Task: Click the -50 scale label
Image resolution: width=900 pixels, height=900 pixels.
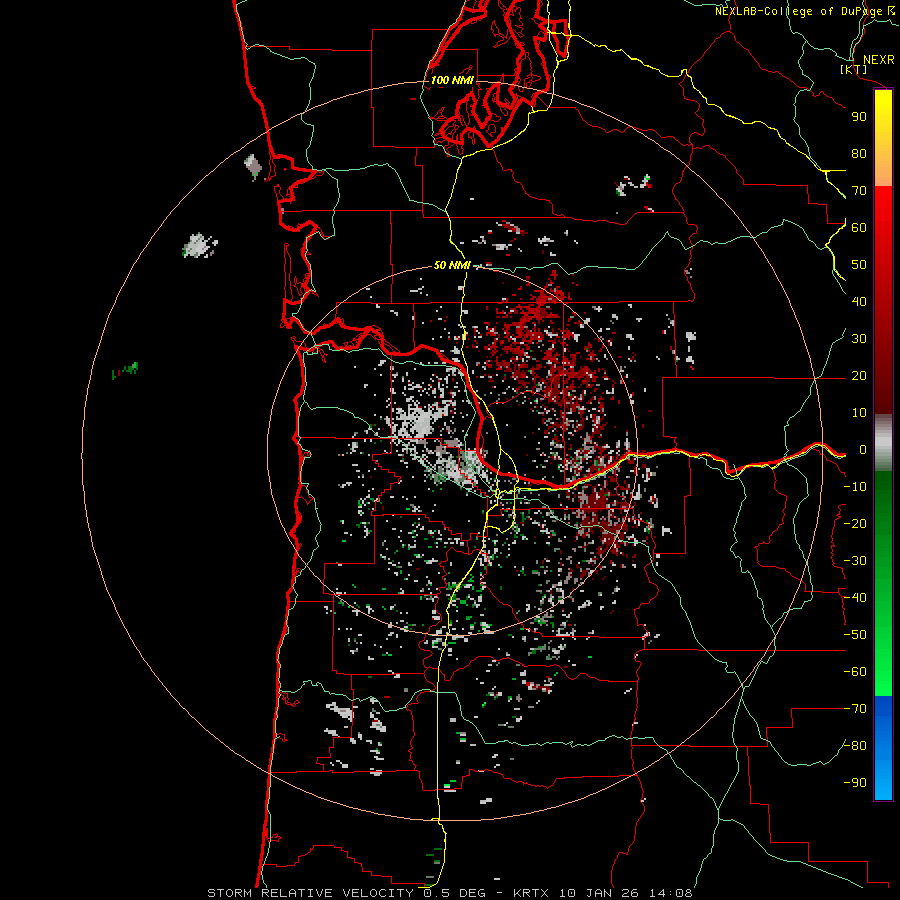Action: coord(855,635)
